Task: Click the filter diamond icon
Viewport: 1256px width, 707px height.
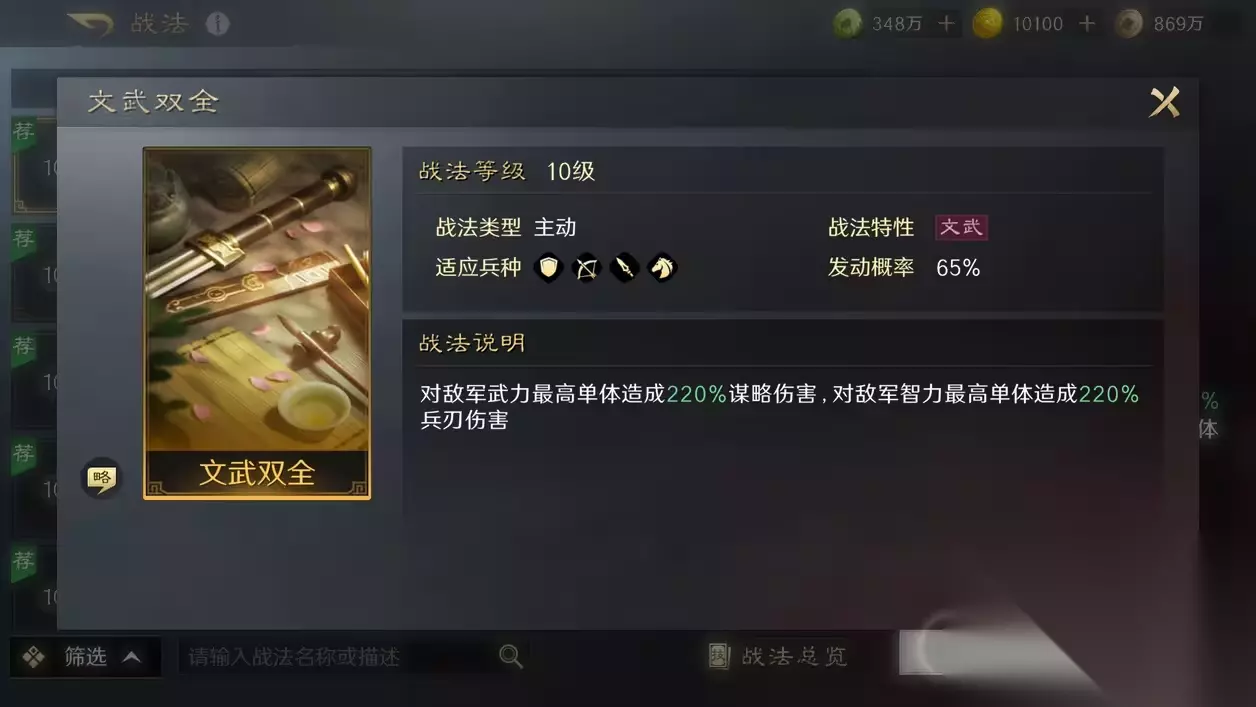Action: 34,657
